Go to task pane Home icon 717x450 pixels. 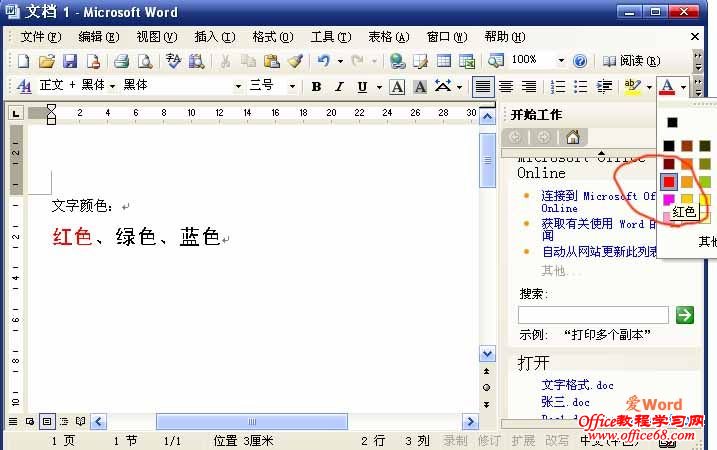point(573,137)
